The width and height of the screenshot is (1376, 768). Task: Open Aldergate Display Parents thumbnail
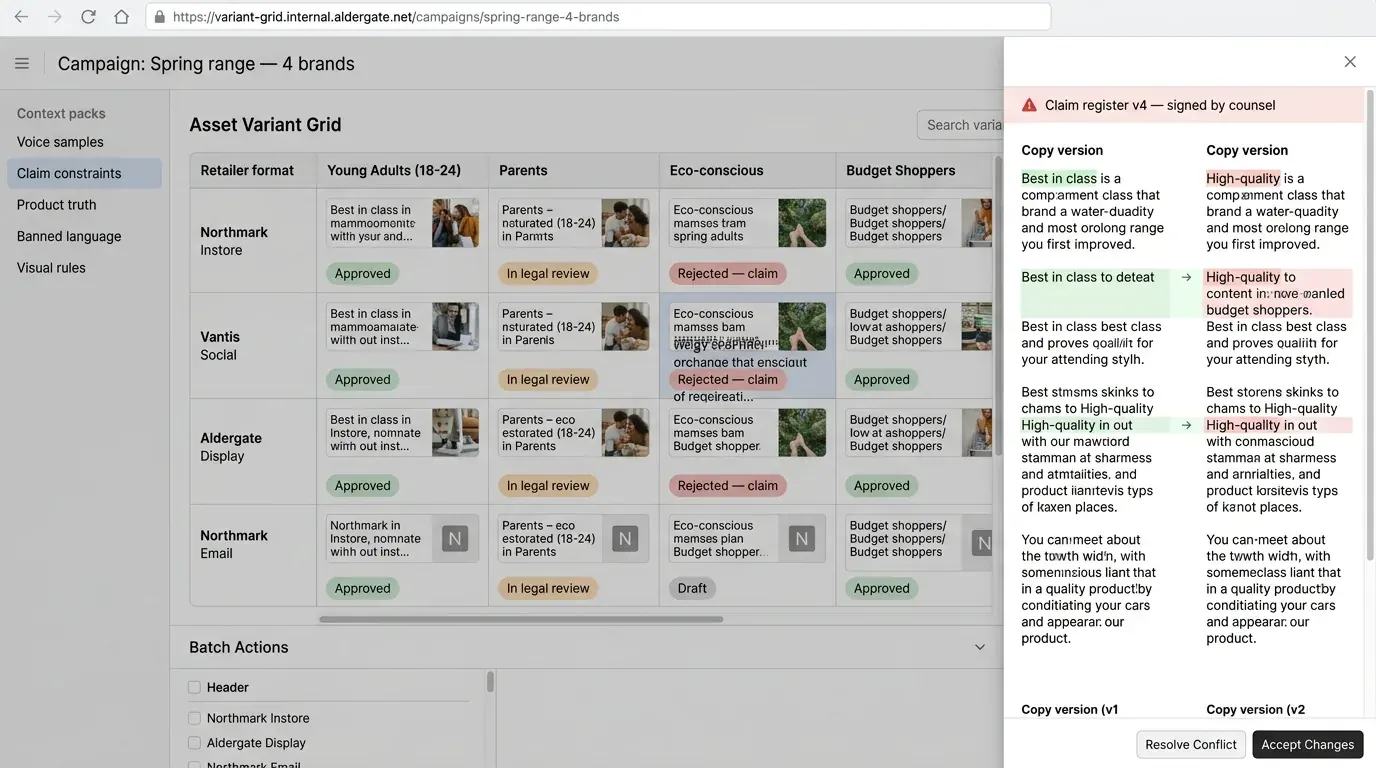tap(625, 433)
